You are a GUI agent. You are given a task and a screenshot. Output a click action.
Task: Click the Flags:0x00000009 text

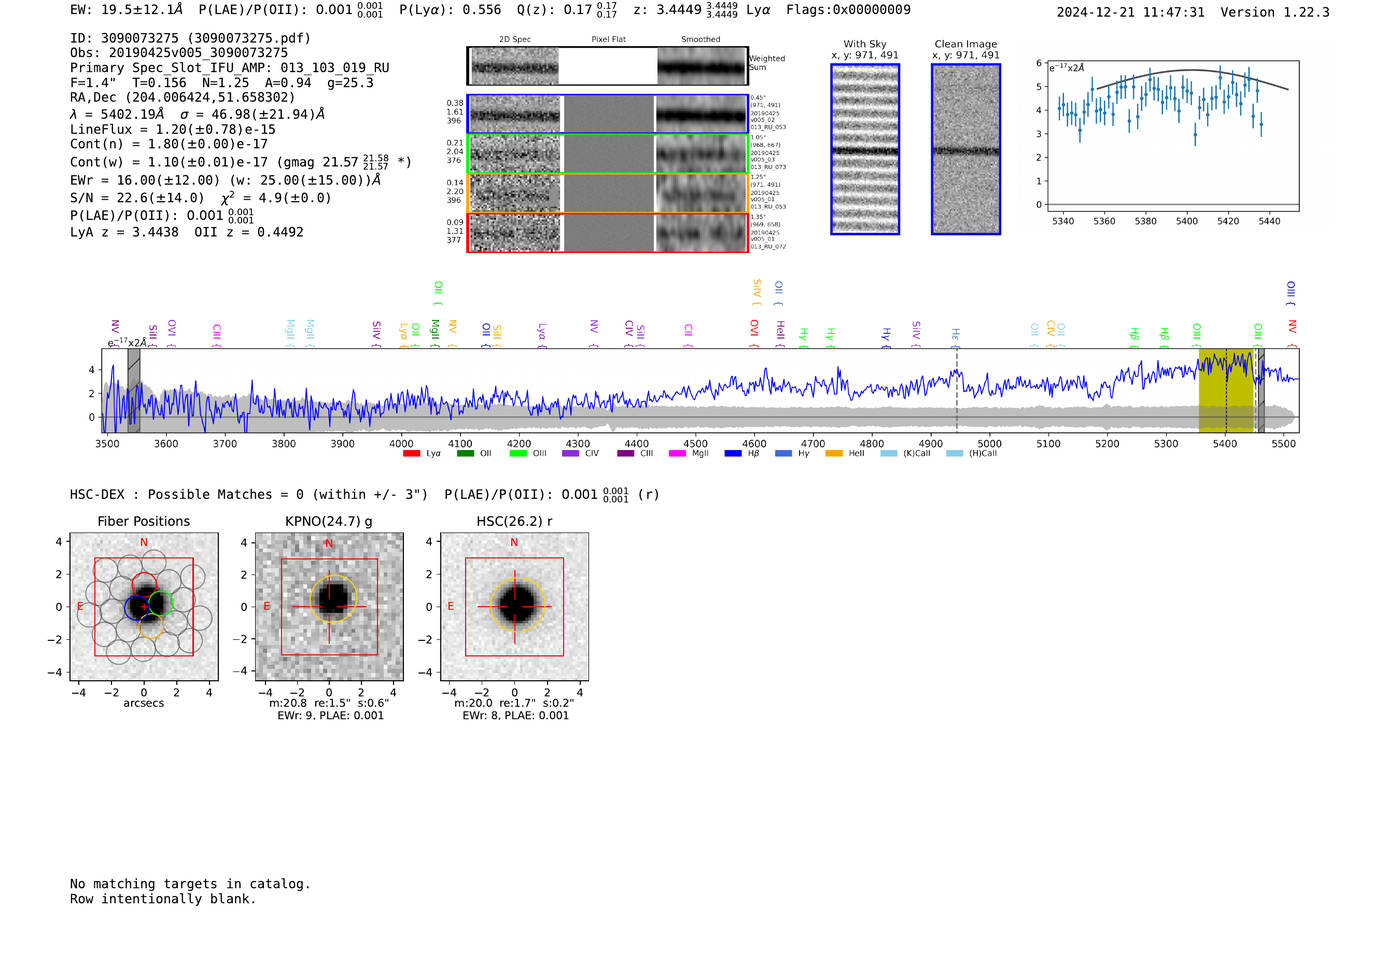pos(848,10)
